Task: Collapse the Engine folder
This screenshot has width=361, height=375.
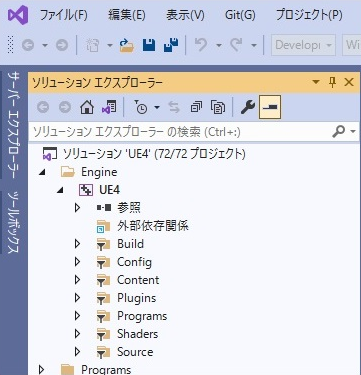Action: click(42, 173)
